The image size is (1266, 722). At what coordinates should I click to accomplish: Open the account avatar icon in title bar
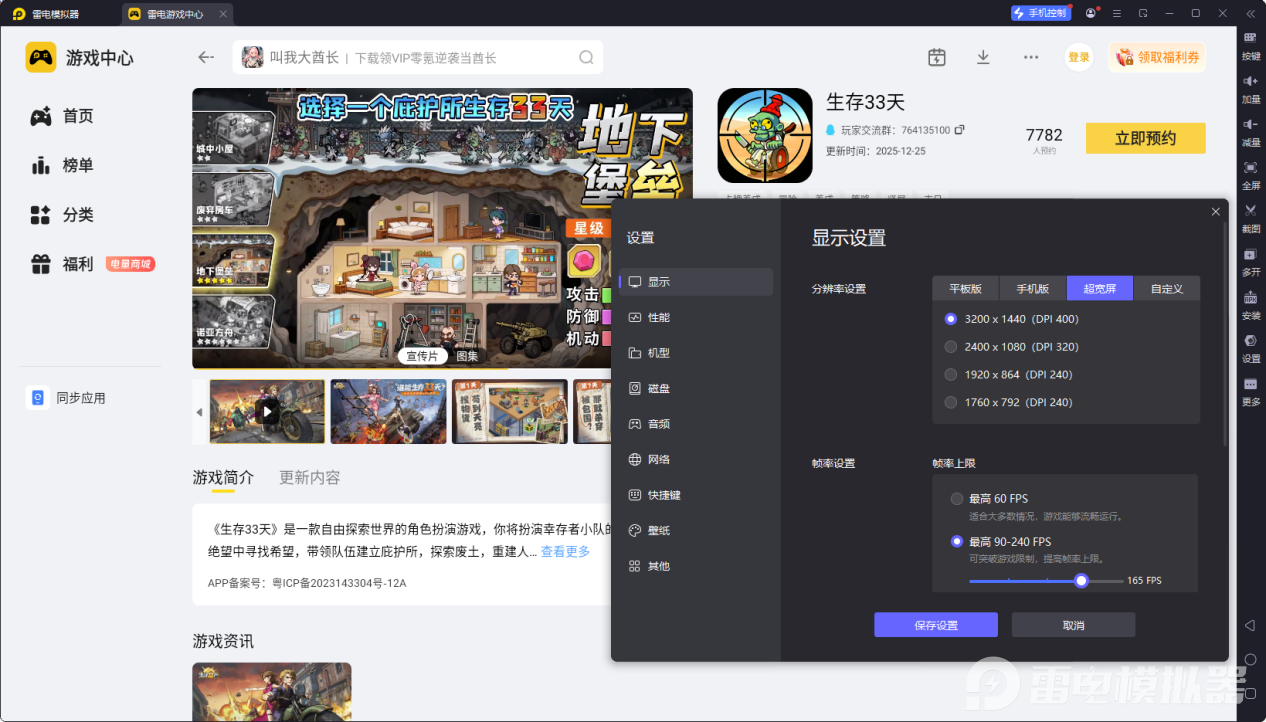coord(1090,13)
